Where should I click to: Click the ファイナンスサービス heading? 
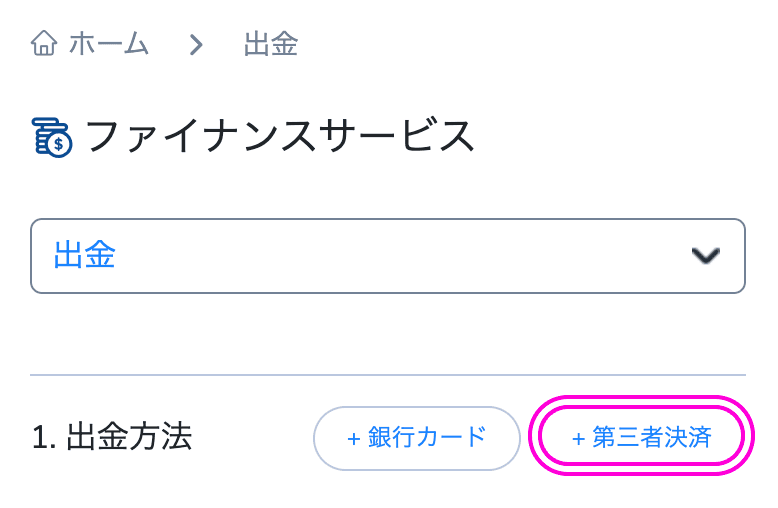point(280,136)
